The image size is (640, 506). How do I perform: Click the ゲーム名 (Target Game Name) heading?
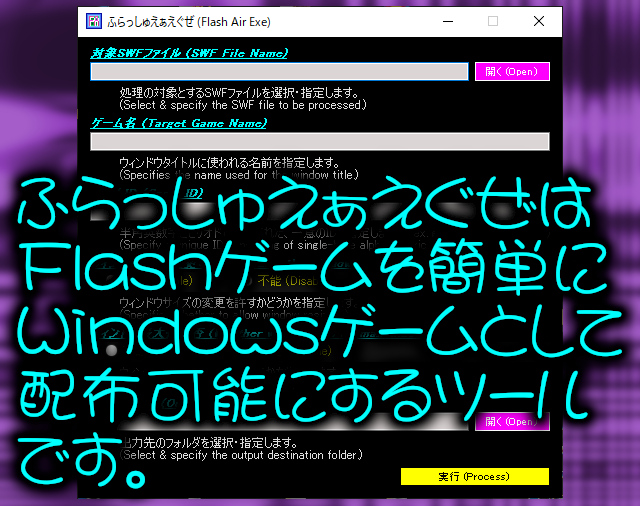click(x=178, y=123)
